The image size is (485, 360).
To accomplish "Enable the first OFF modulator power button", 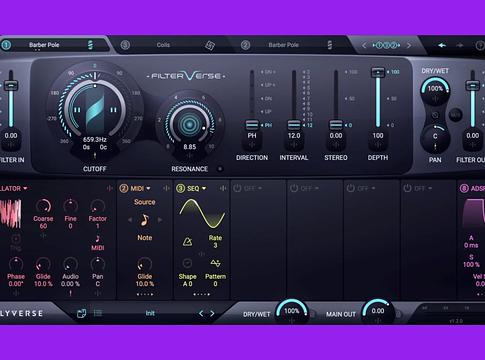I will 237,188.
